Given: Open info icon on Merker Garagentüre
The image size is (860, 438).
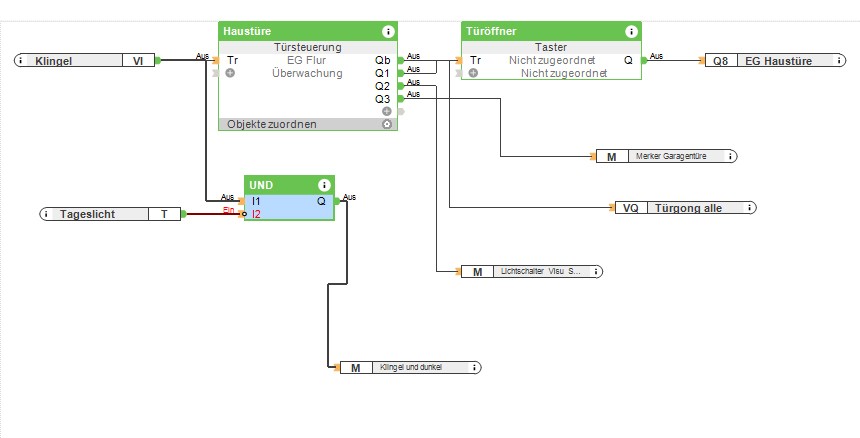Looking at the screenshot, I should pos(730,156).
